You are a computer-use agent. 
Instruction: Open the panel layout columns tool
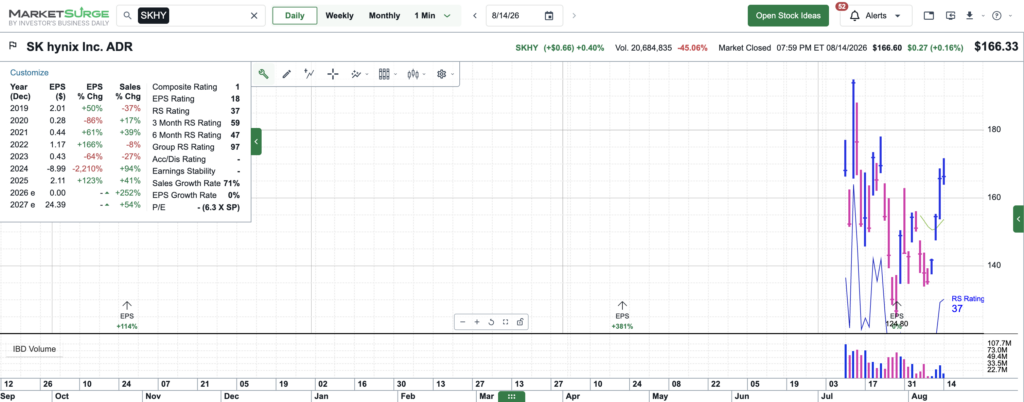[x=384, y=74]
